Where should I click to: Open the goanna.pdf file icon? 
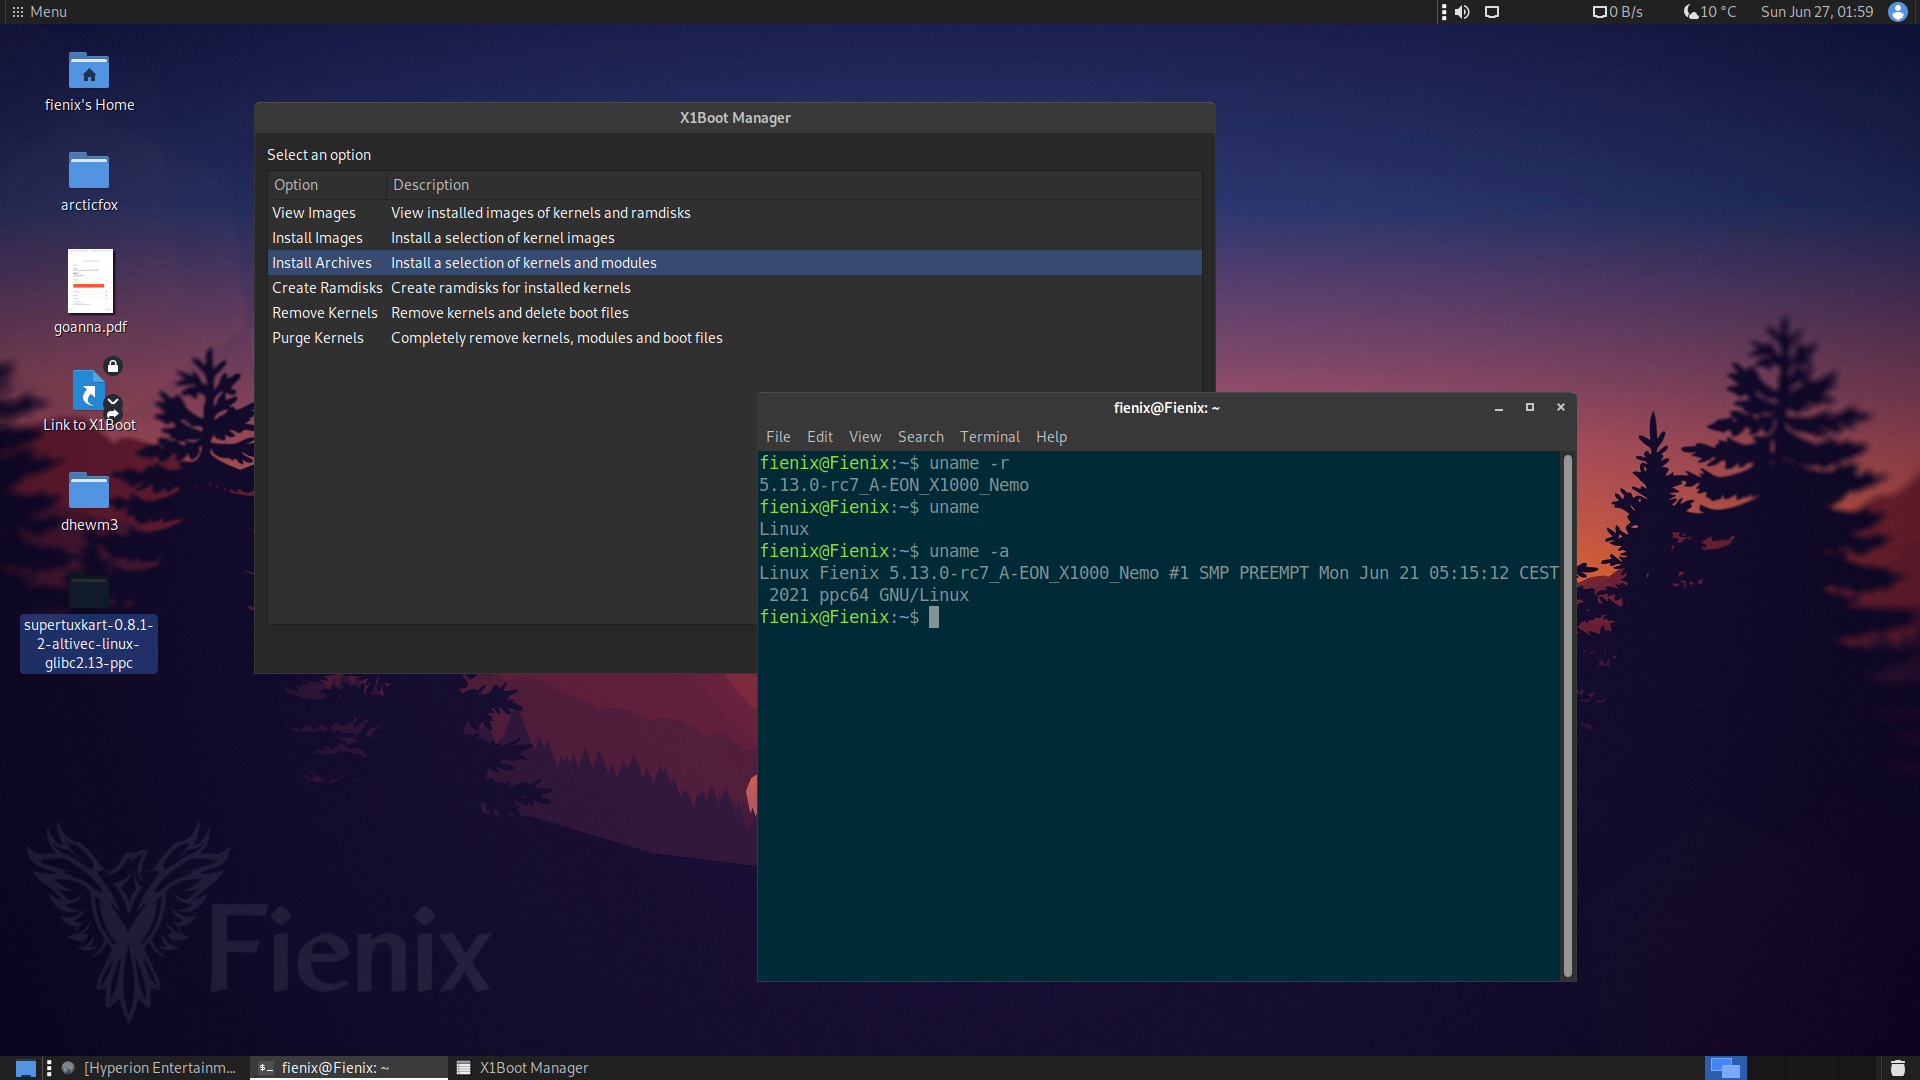pyautogui.click(x=90, y=281)
